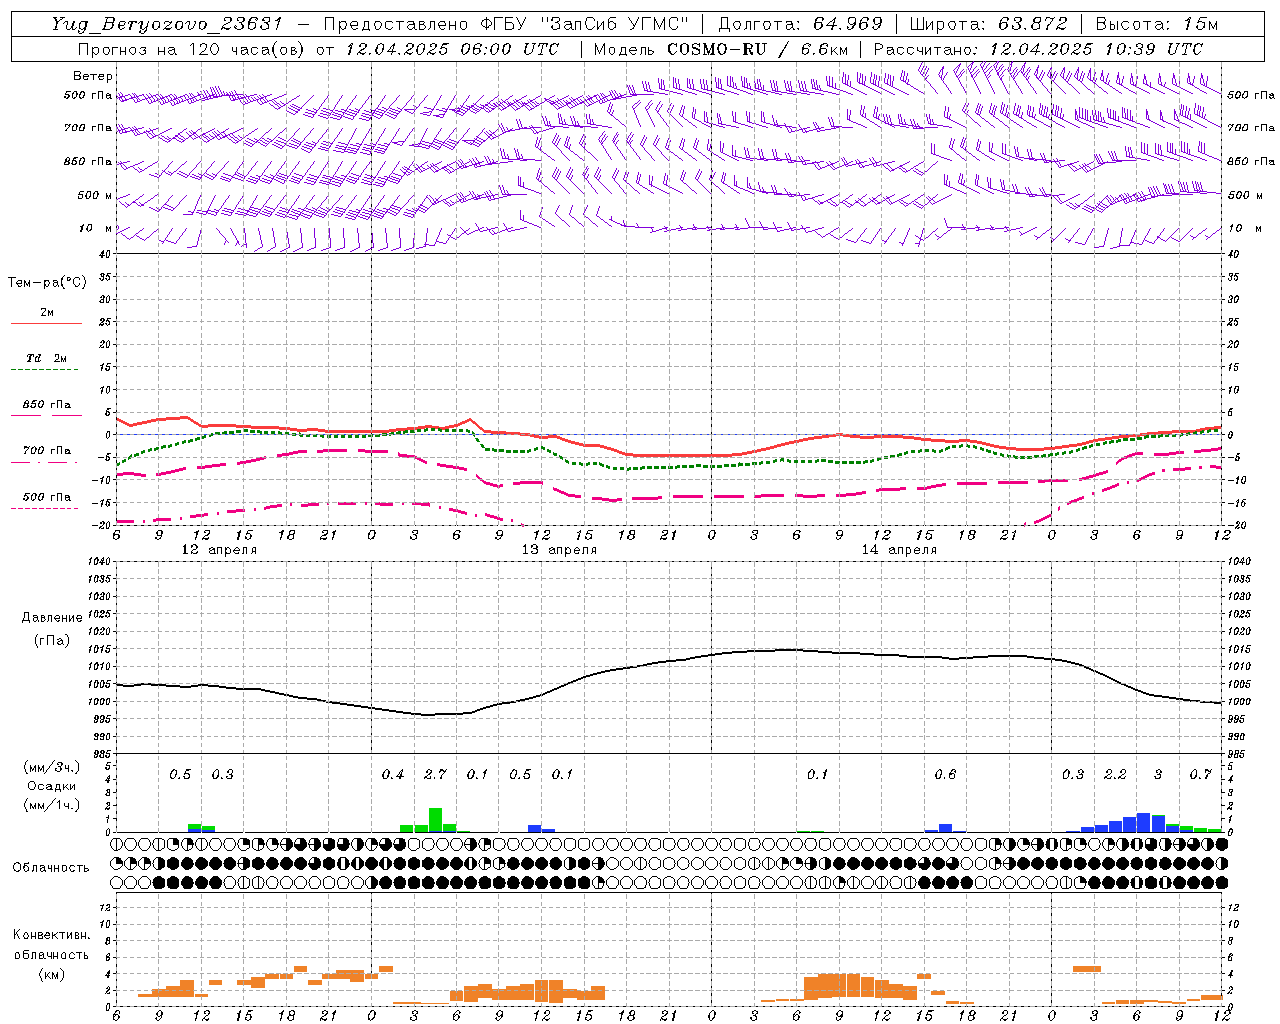Click the 2.7 three-hour precipitation value

pos(435,775)
